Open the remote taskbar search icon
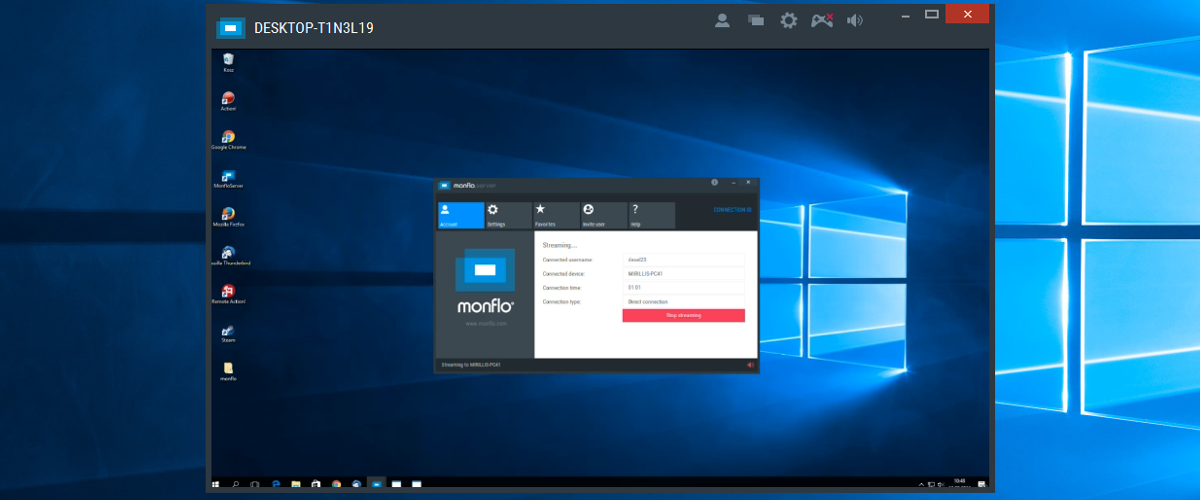This screenshot has height=500, width=1200. point(235,484)
